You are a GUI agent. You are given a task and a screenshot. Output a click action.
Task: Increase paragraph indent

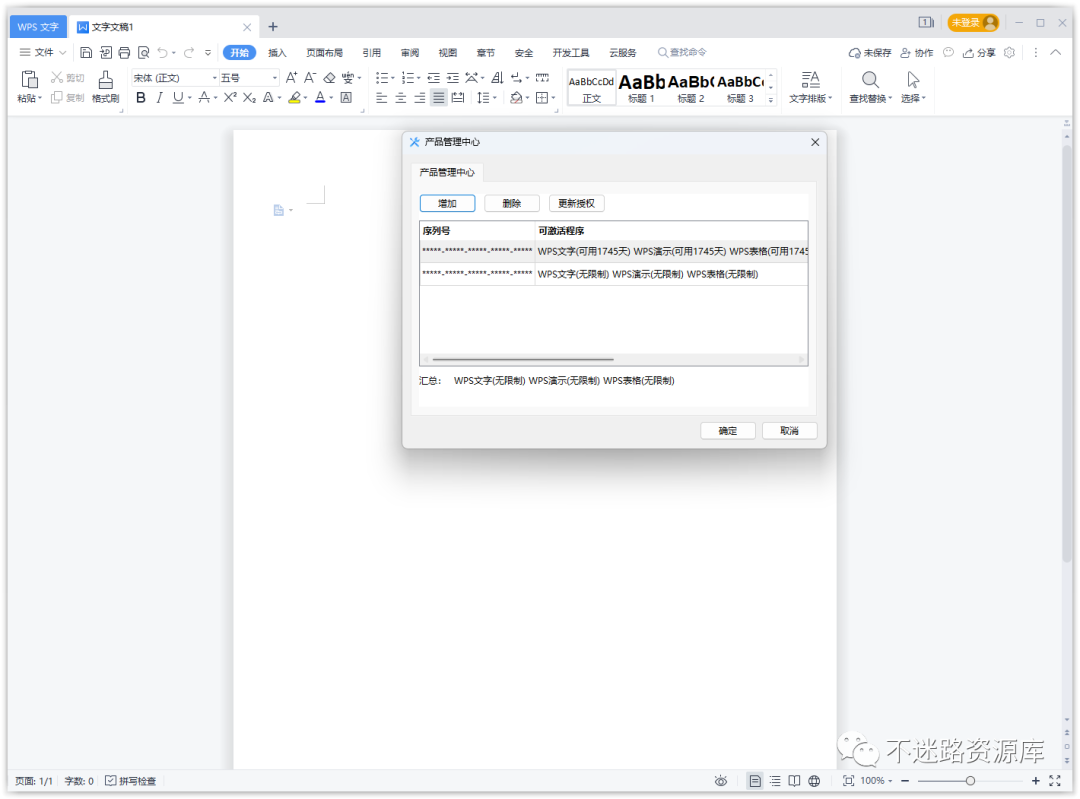(x=453, y=78)
